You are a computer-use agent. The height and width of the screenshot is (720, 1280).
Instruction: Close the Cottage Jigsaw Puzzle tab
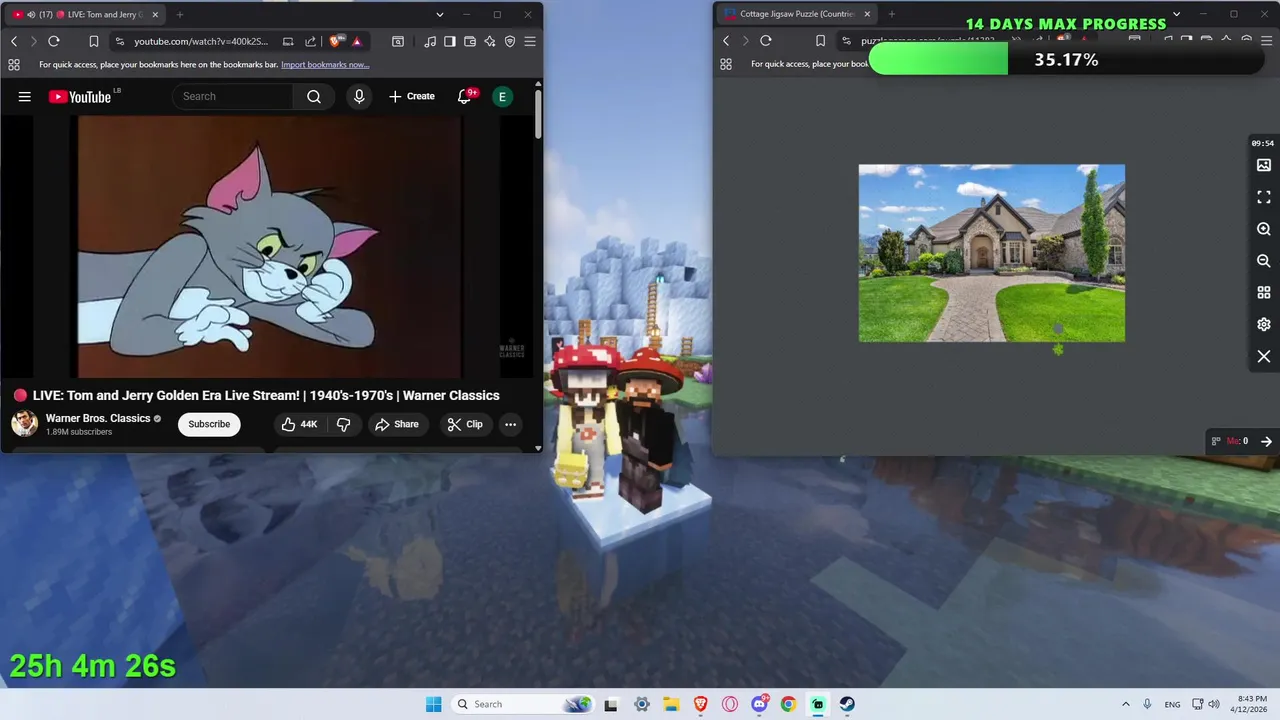tap(867, 14)
